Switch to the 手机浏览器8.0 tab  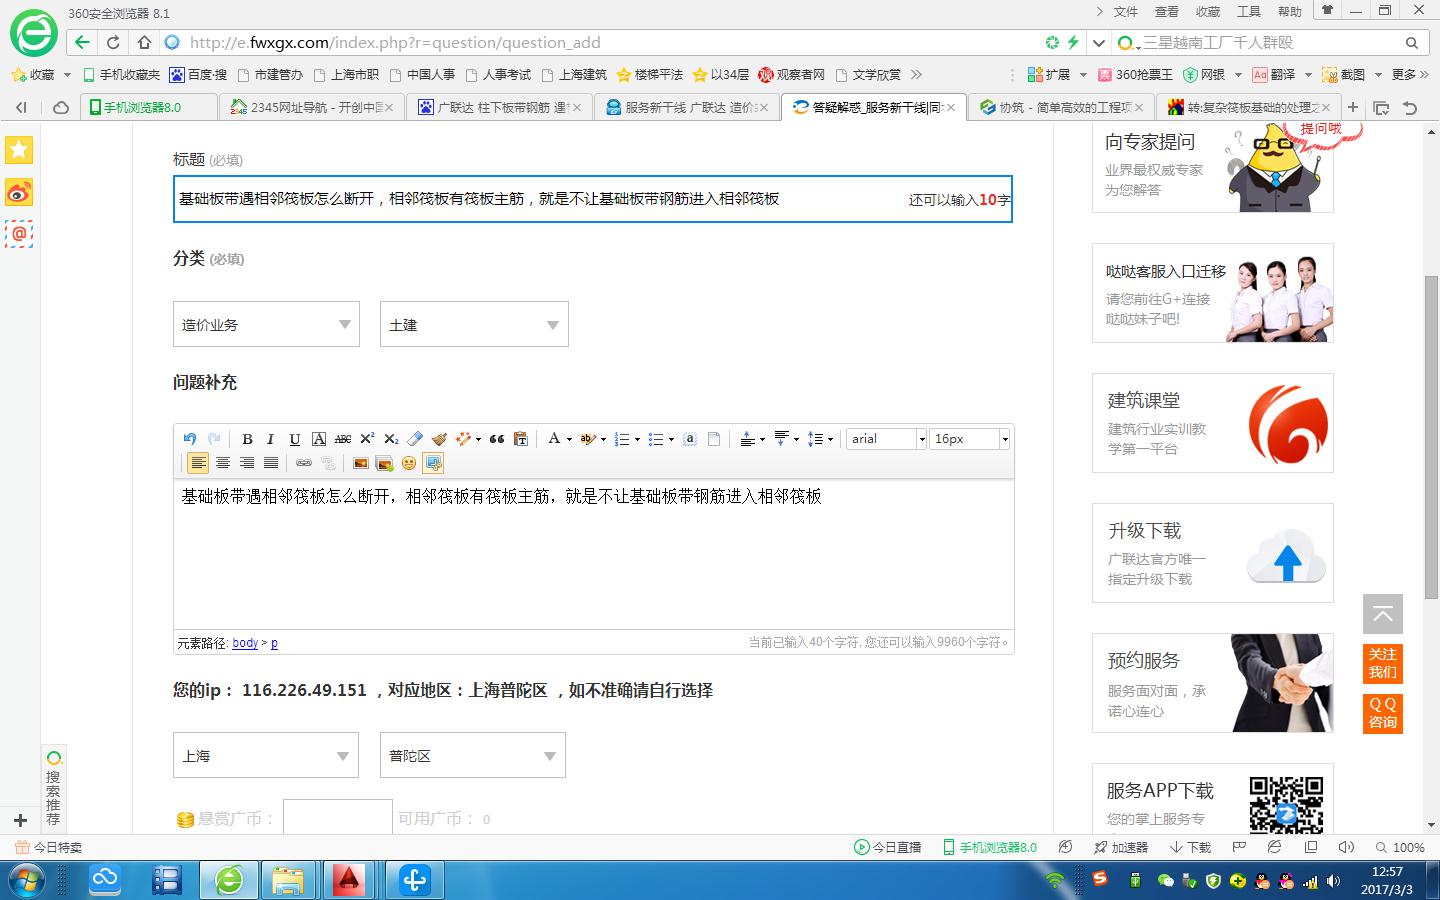point(146,107)
